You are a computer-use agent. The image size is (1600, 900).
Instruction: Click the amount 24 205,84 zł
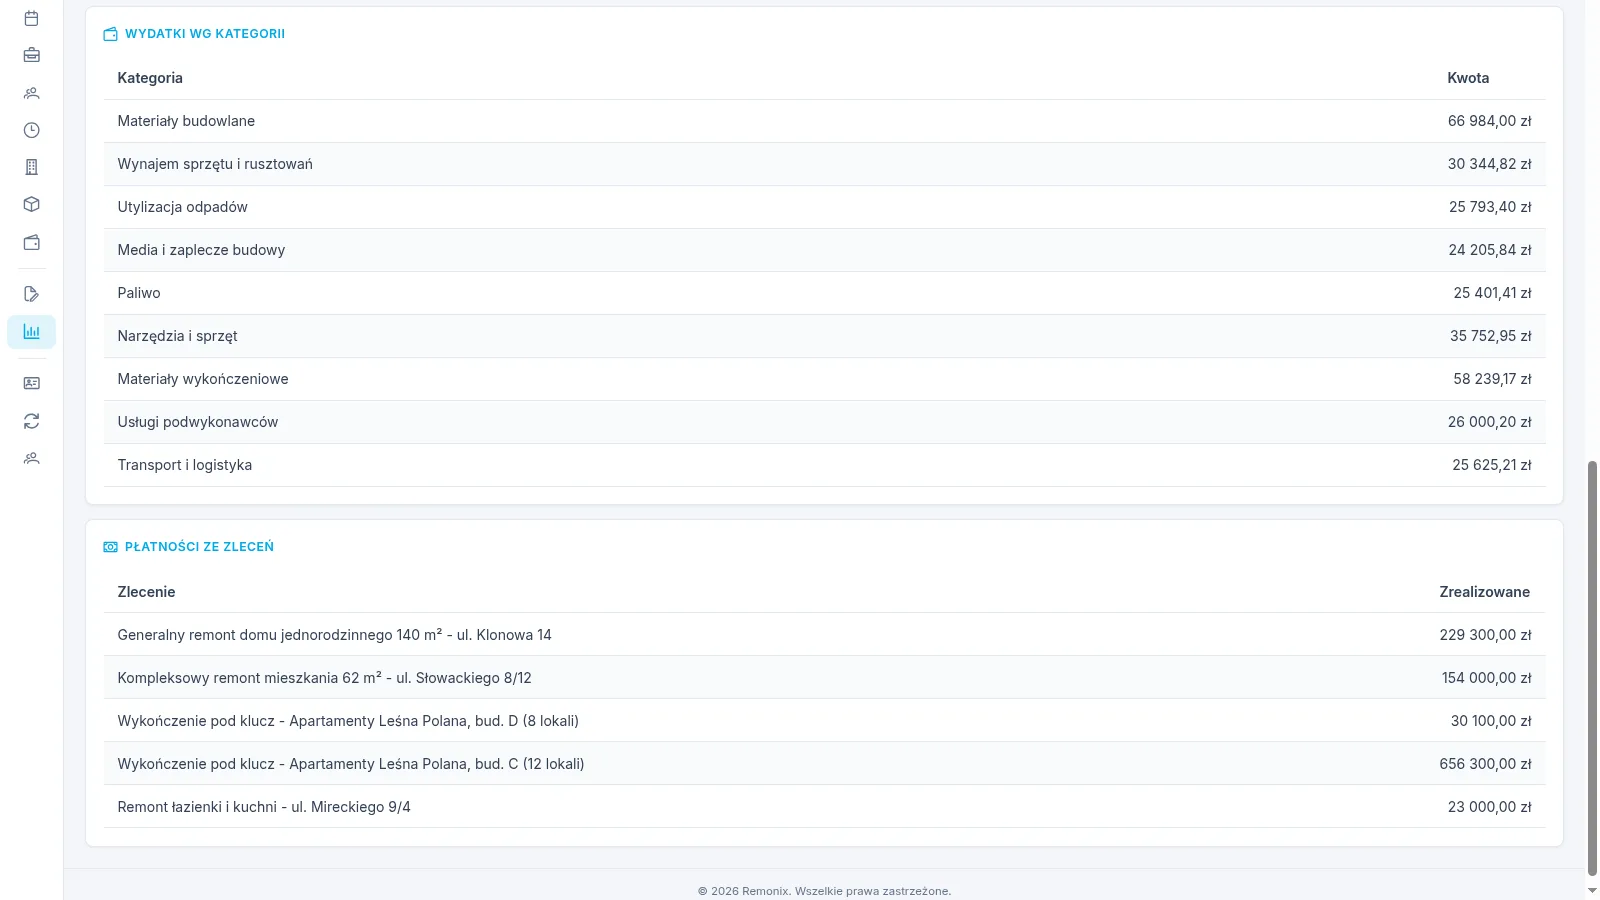(x=1490, y=250)
